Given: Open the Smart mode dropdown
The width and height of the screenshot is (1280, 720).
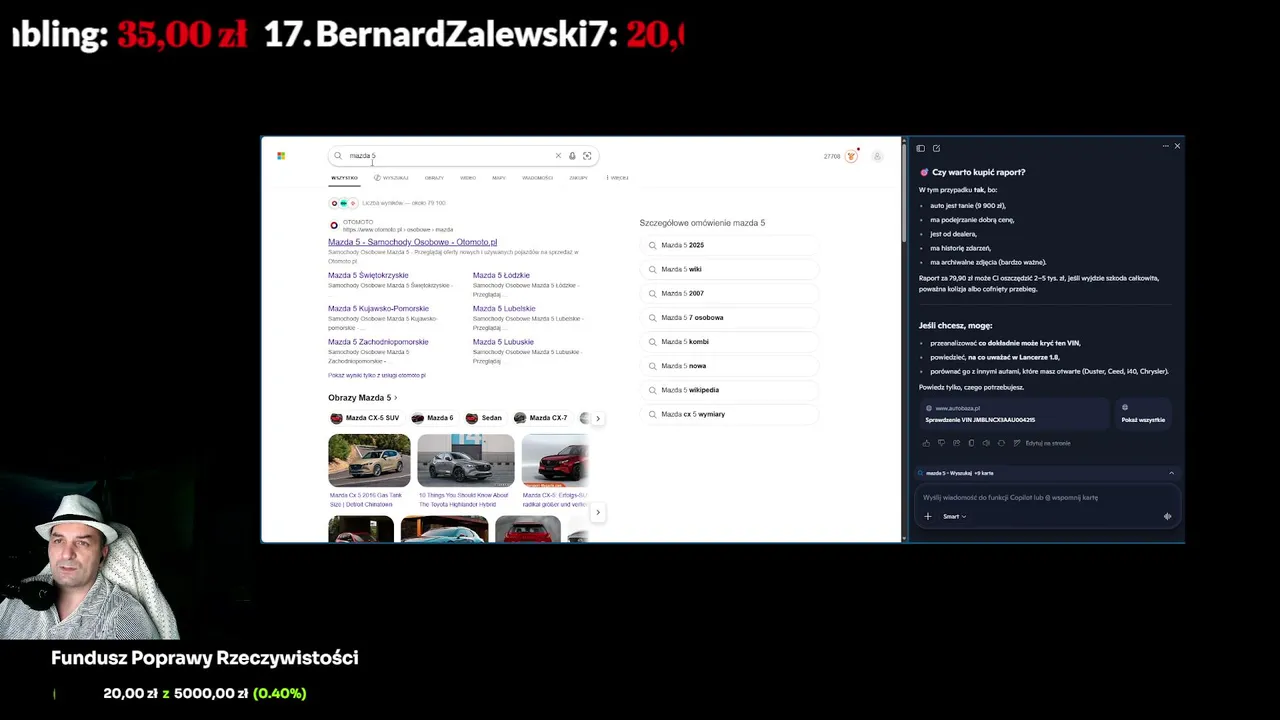Looking at the screenshot, I should [954, 516].
